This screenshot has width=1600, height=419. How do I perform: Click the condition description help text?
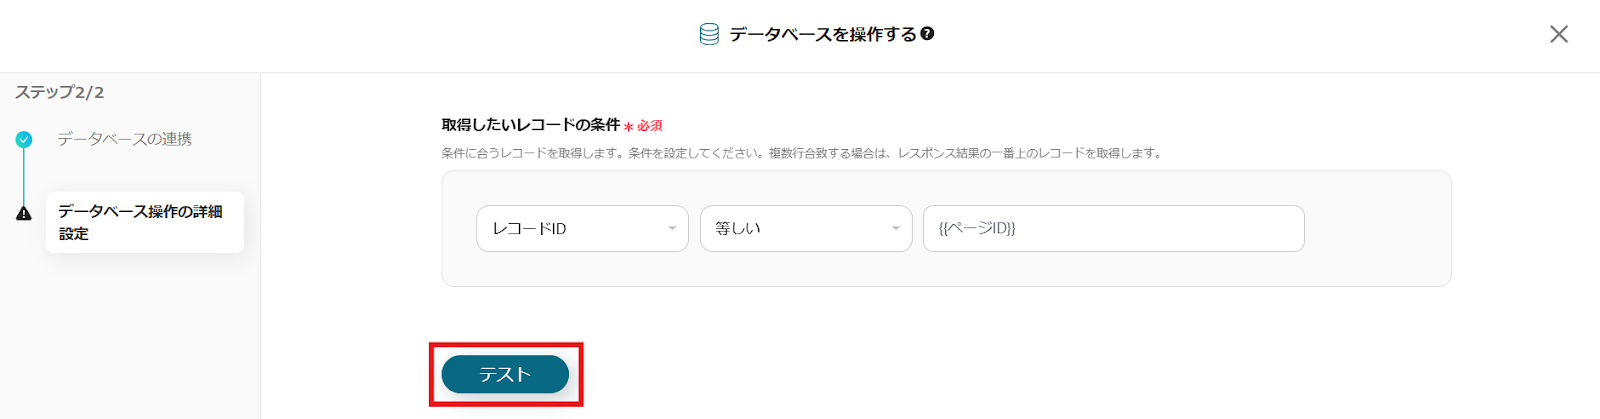pyautogui.click(x=800, y=153)
